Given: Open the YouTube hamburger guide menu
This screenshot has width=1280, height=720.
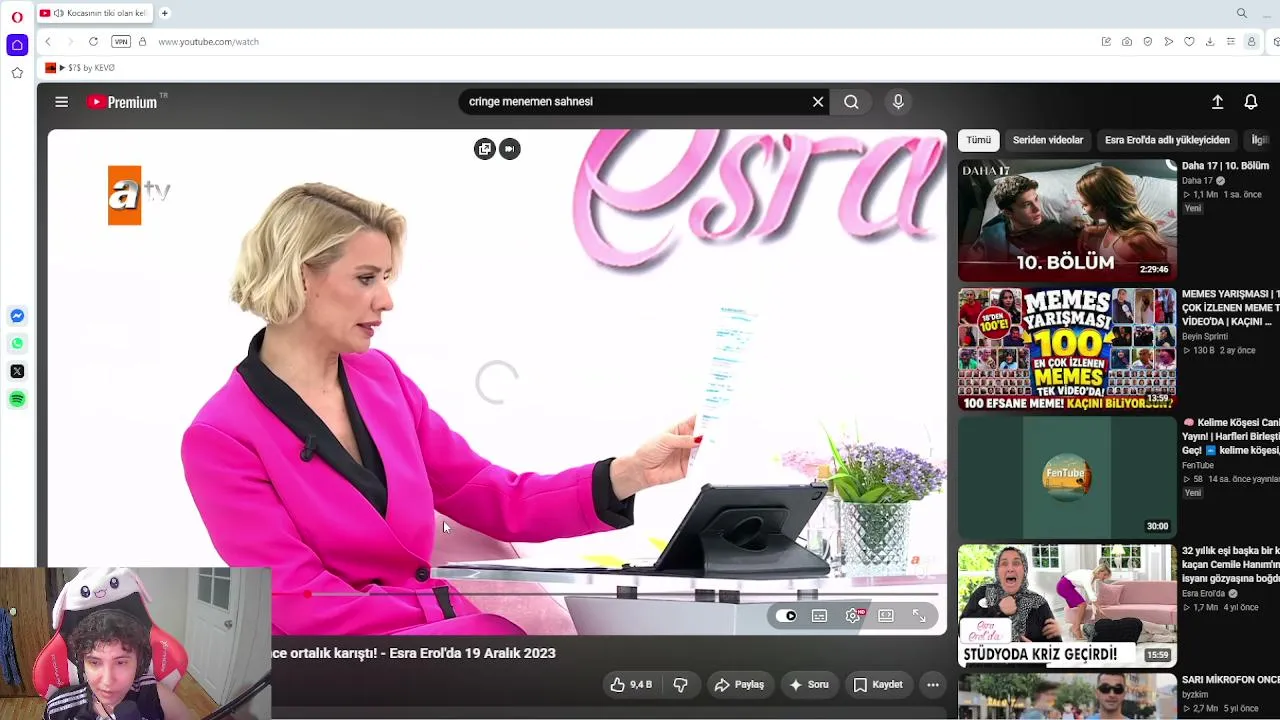Looking at the screenshot, I should (x=62, y=102).
